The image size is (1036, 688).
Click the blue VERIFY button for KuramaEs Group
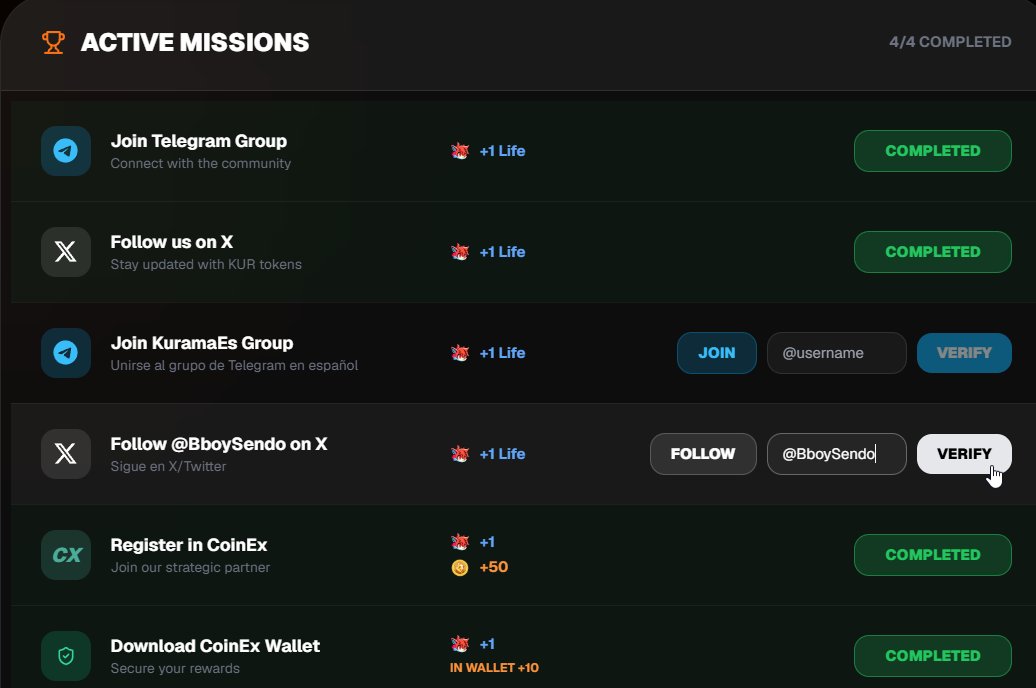[x=964, y=353]
